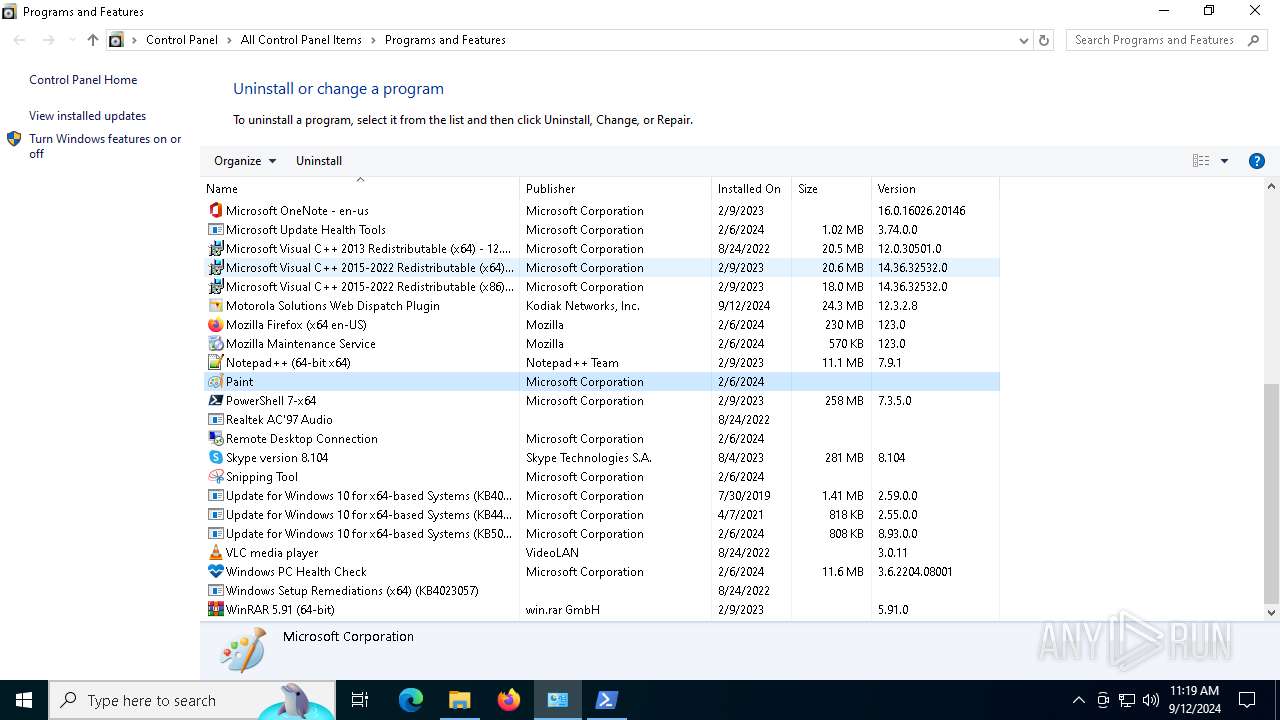The image size is (1280, 720).
Task: Click the scroll-up arrow of the program list
Action: click(1271, 187)
